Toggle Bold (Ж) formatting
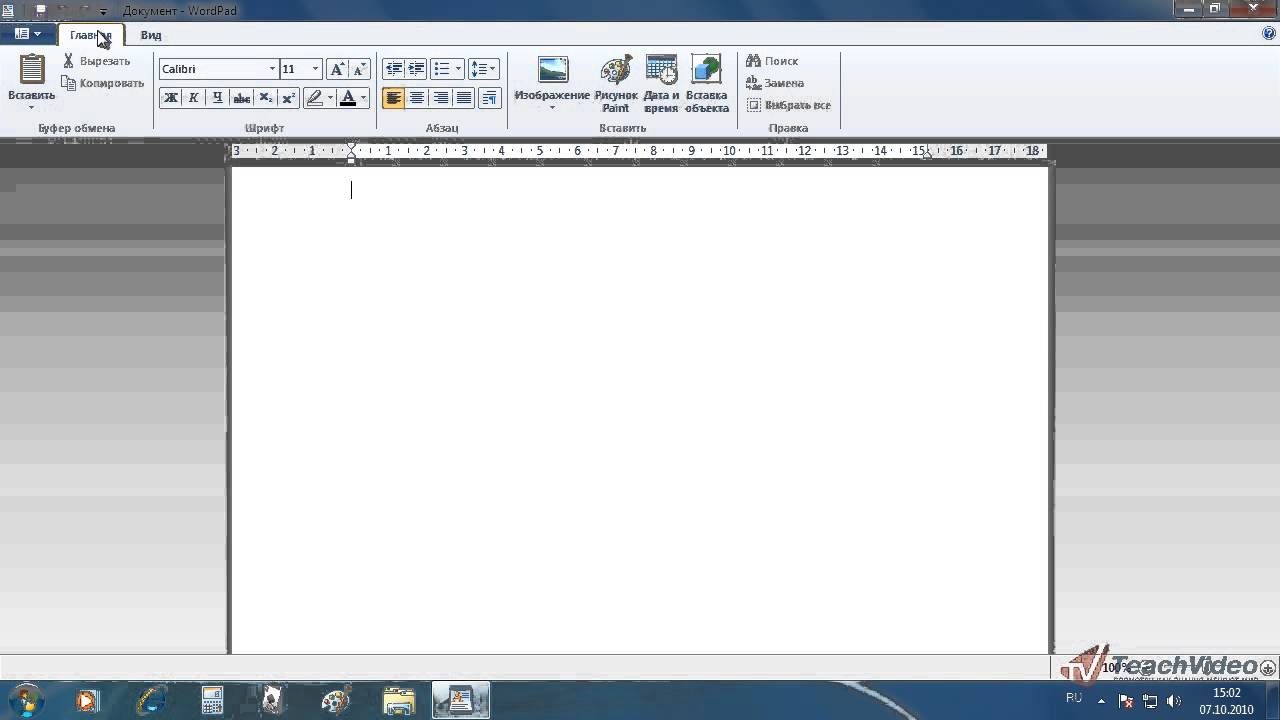Viewport: 1280px width, 720px height. coord(170,97)
